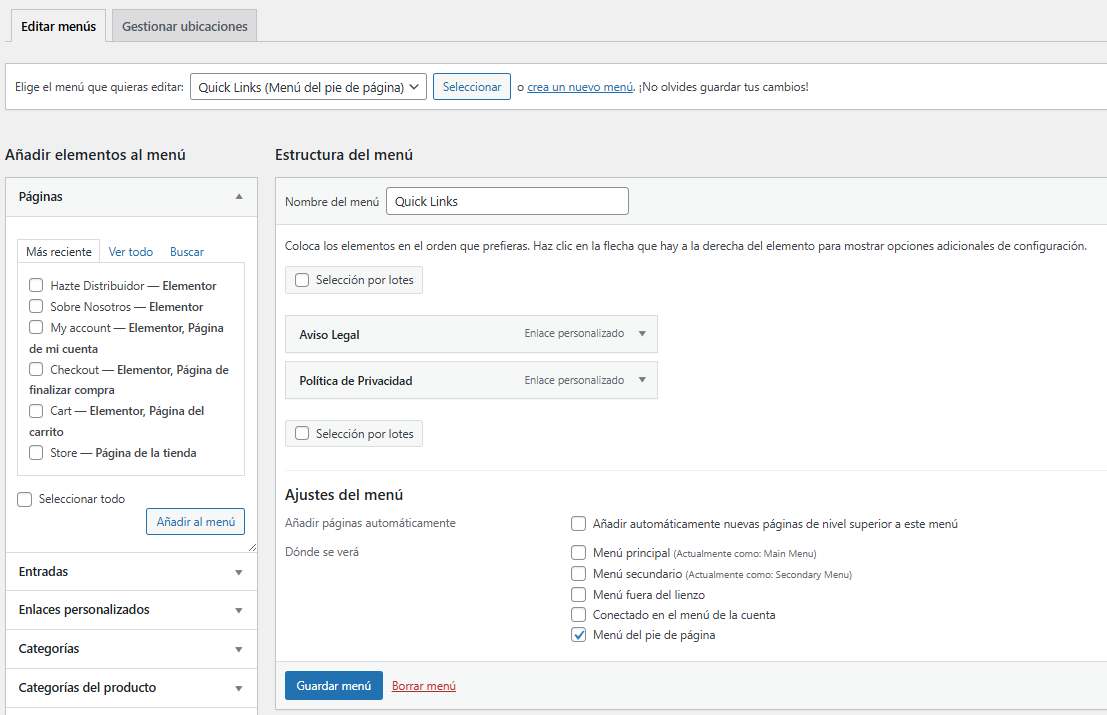Screen dimensions: 1107x715
Task: Expand the Categorías section
Action: pyautogui.click(x=238, y=649)
